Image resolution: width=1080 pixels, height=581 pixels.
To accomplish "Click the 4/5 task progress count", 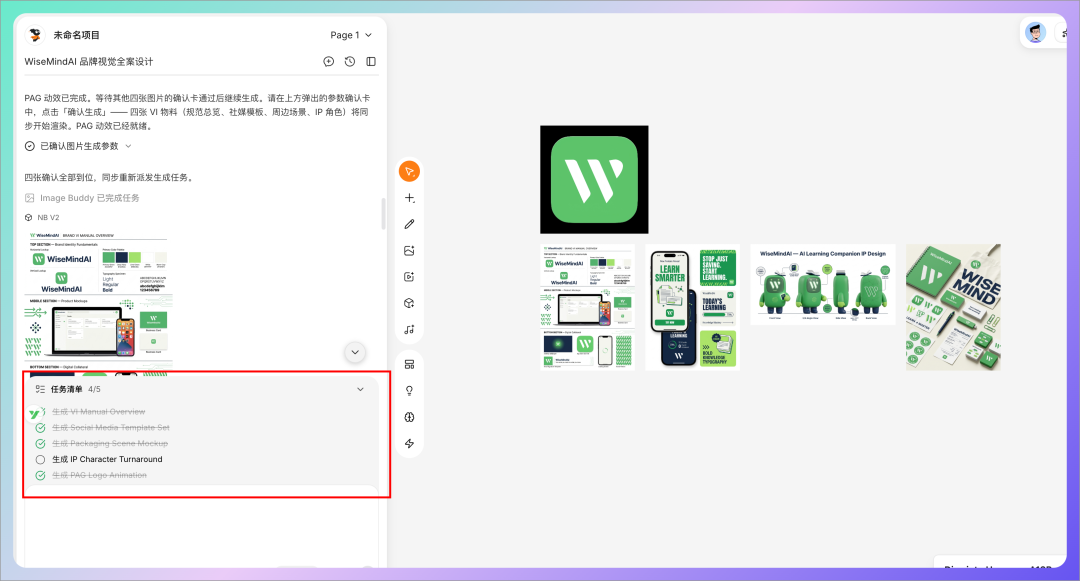I will click(x=94, y=389).
